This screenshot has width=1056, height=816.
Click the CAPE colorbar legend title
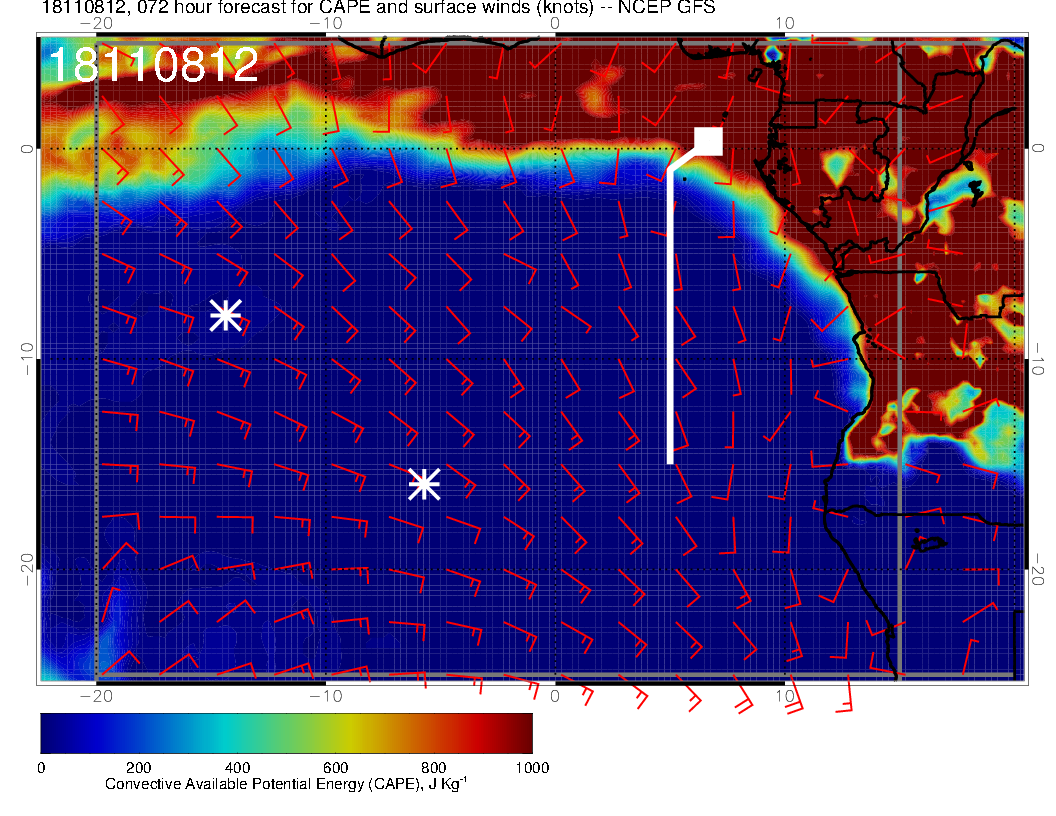(286, 784)
